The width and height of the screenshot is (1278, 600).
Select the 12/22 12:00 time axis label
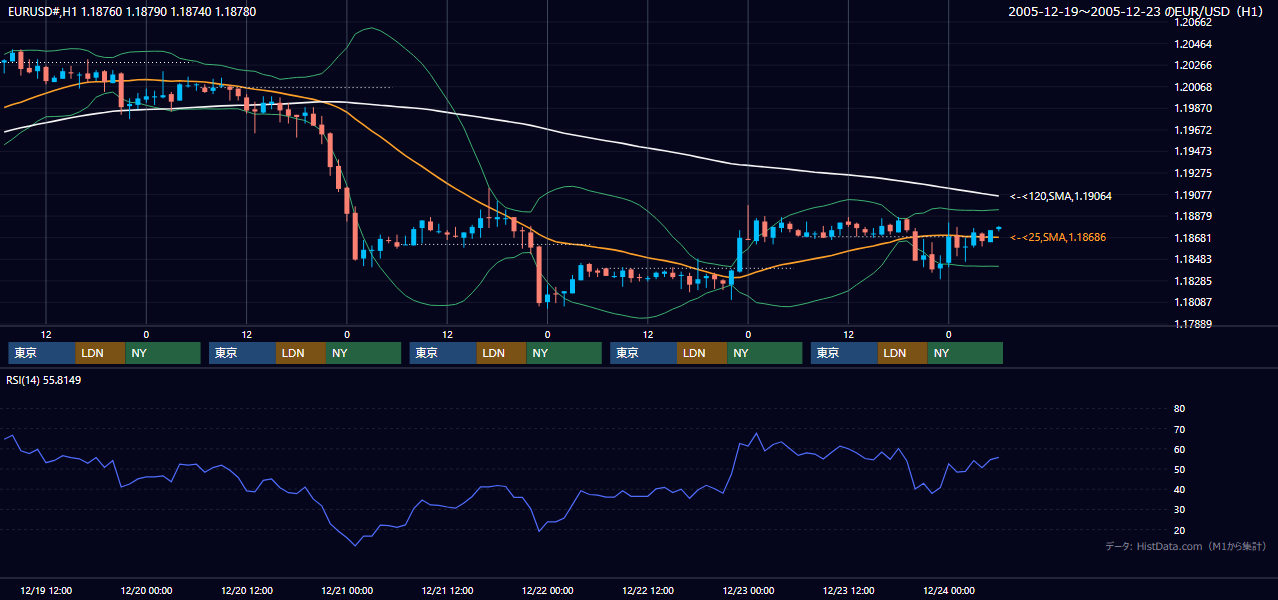click(648, 590)
